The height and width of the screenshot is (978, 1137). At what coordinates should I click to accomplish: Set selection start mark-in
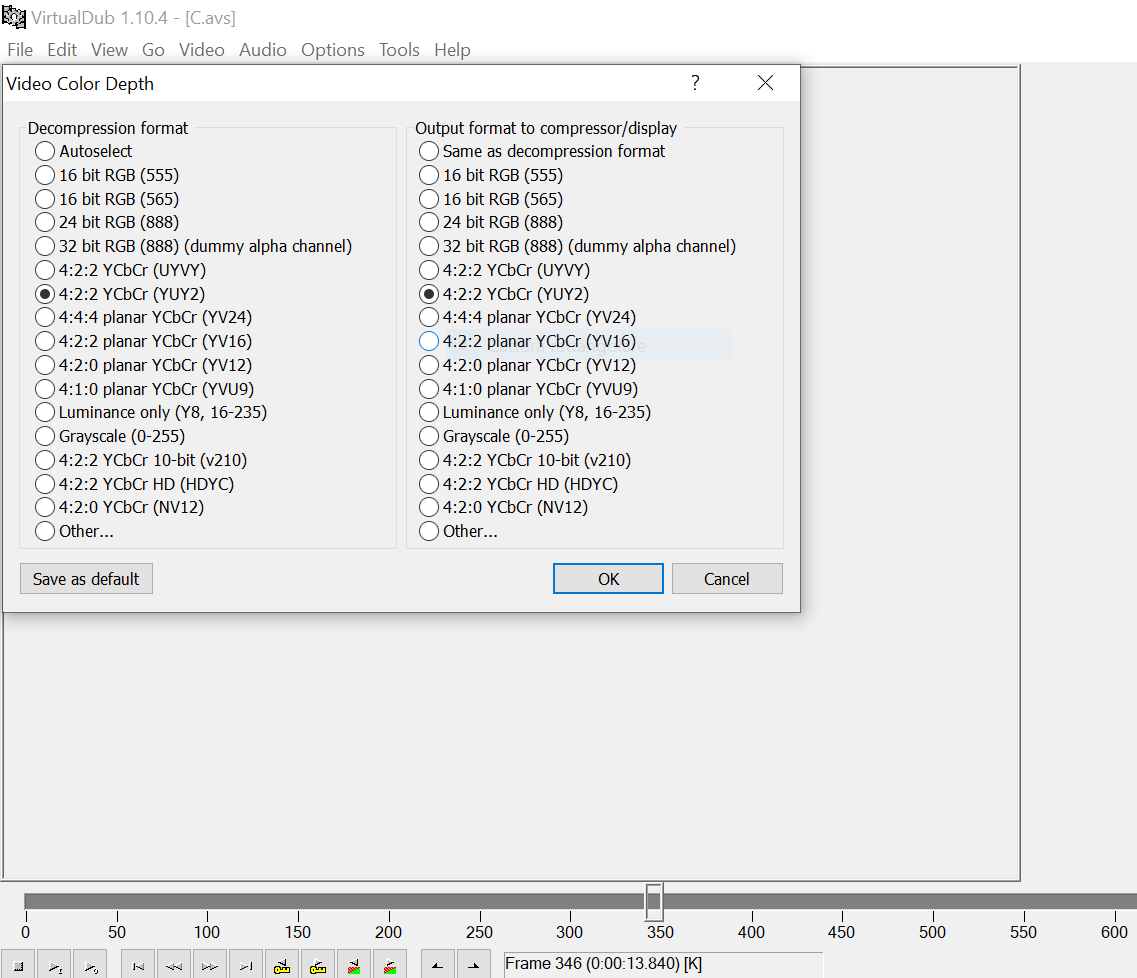point(437,966)
